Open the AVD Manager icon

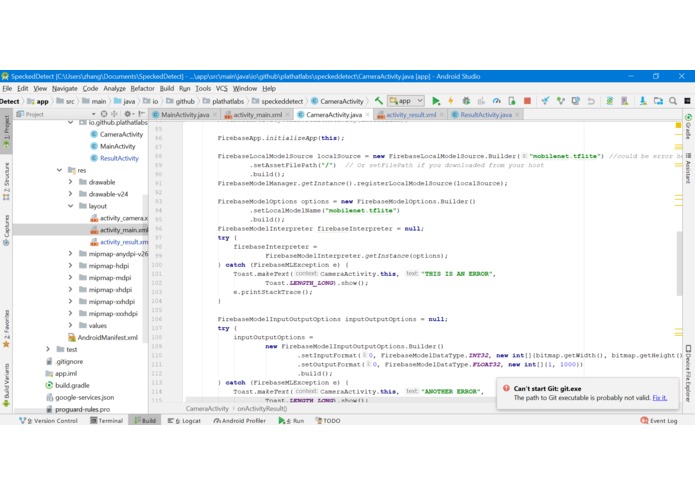625,101
